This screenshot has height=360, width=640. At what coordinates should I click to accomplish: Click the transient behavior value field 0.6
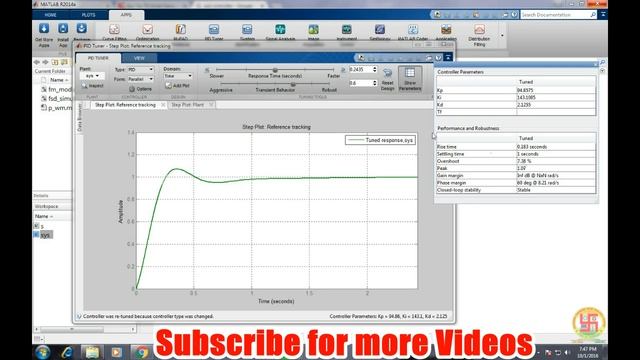[360, 83]
